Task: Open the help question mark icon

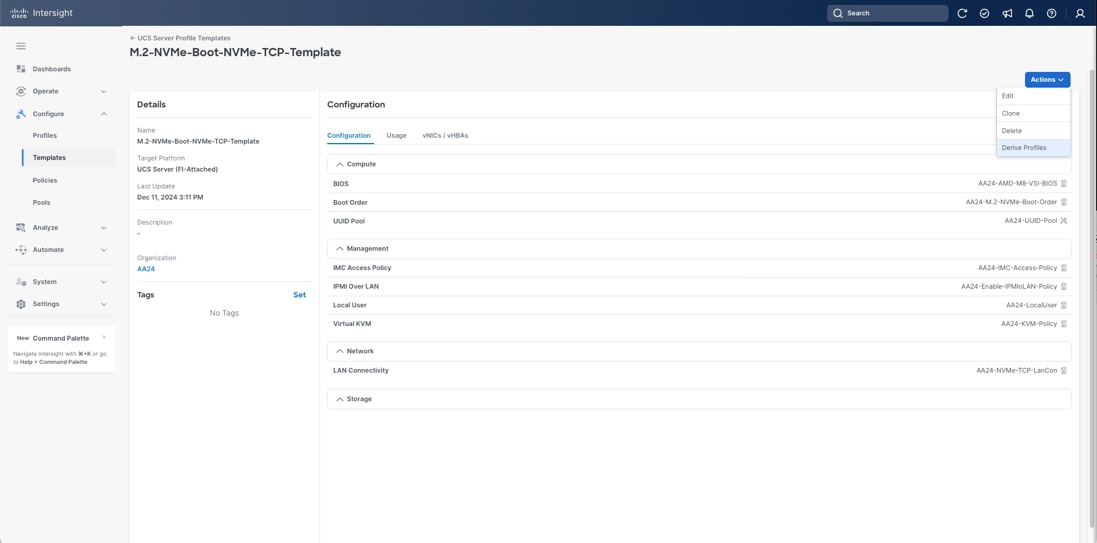Action: pos(1052,13)
